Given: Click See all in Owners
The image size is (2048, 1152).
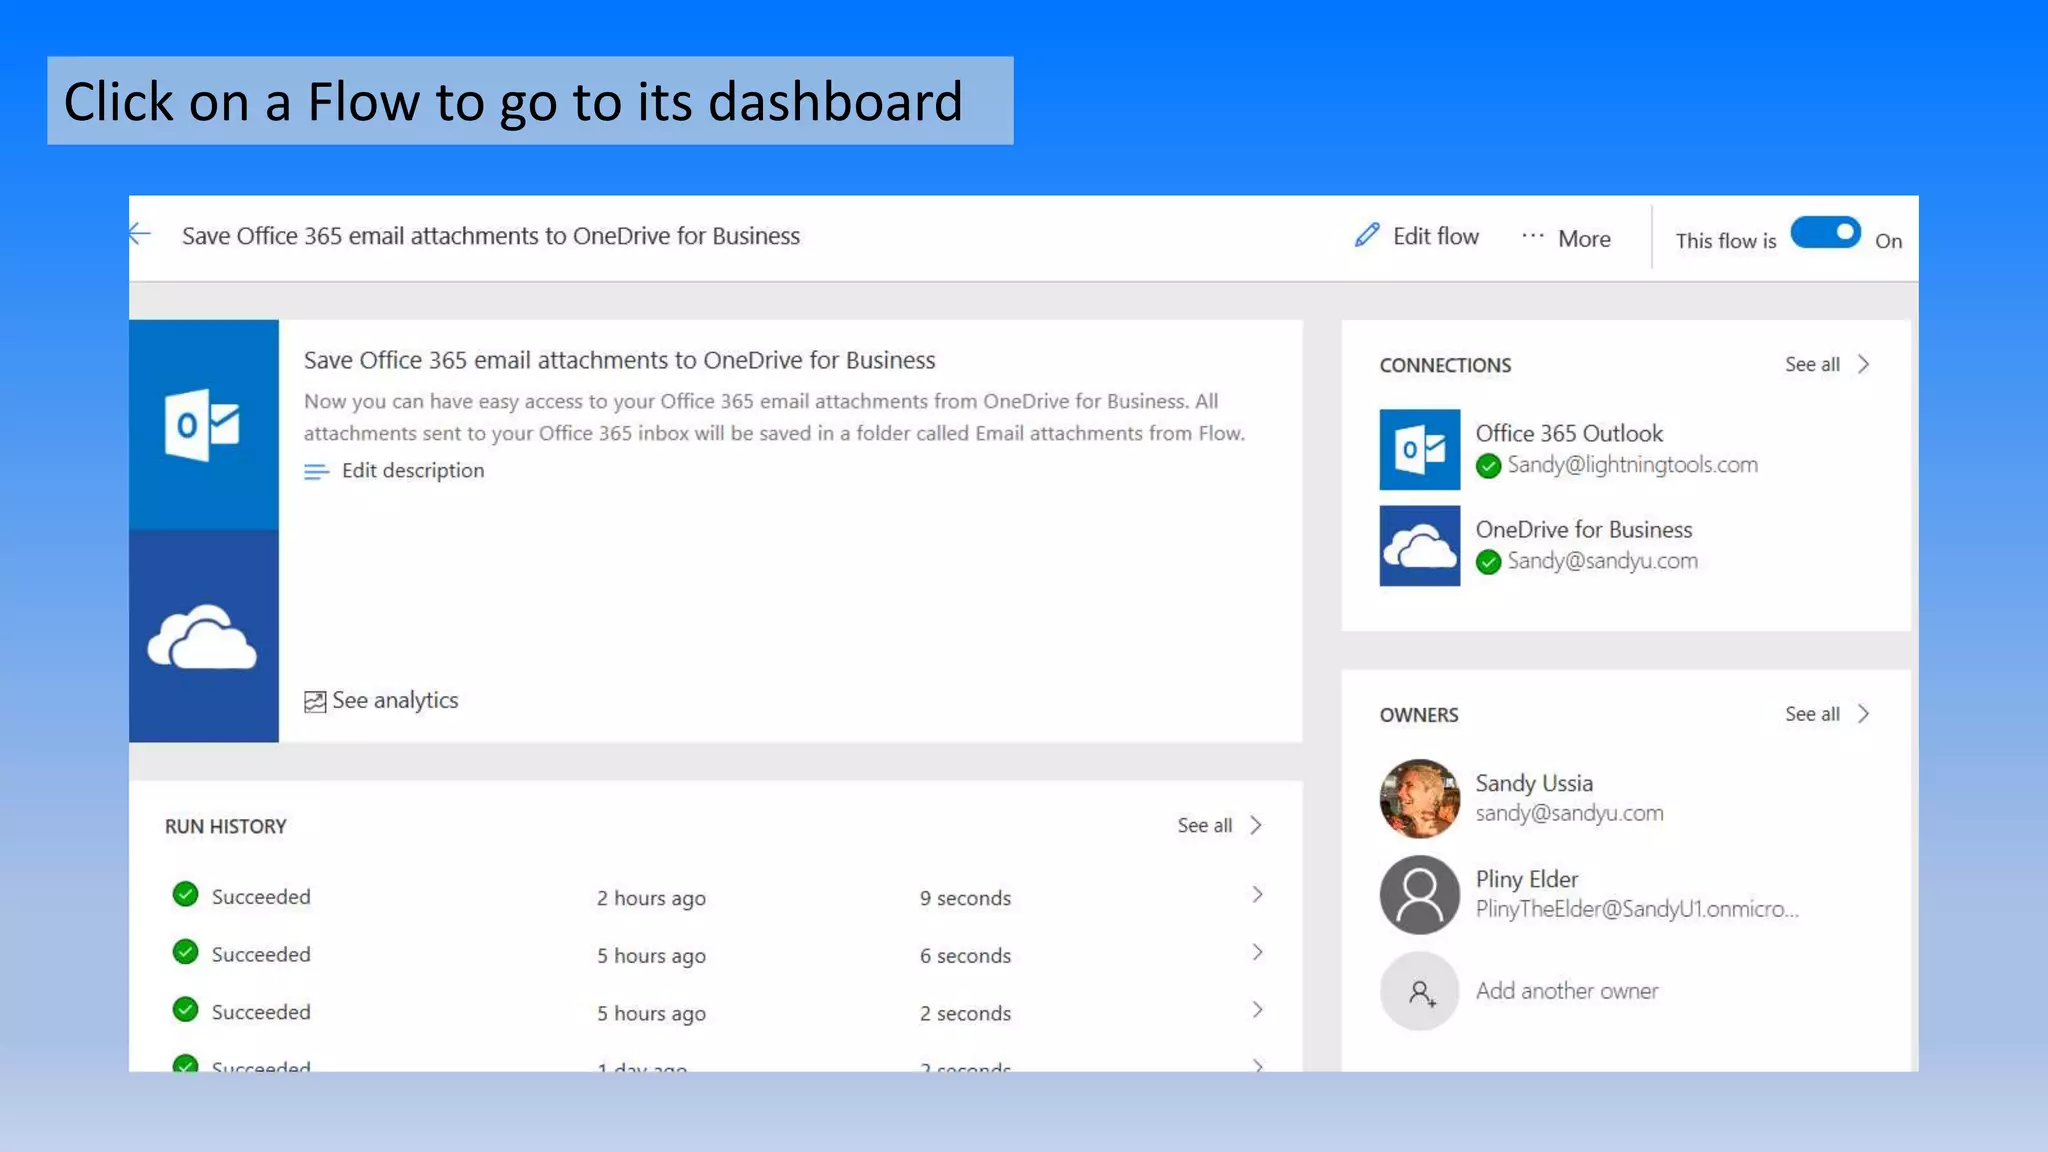Looking at the screenshot, I should [1812, 714].
